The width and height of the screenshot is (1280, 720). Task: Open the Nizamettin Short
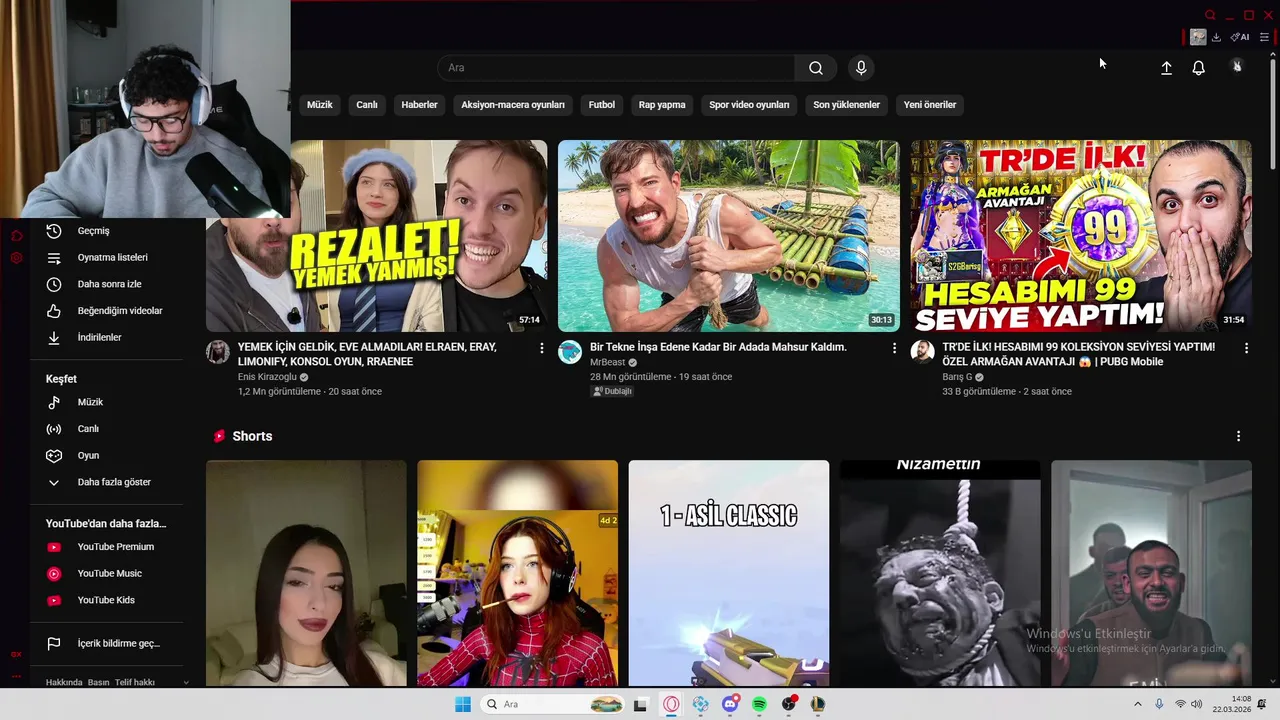coord(940,573)
